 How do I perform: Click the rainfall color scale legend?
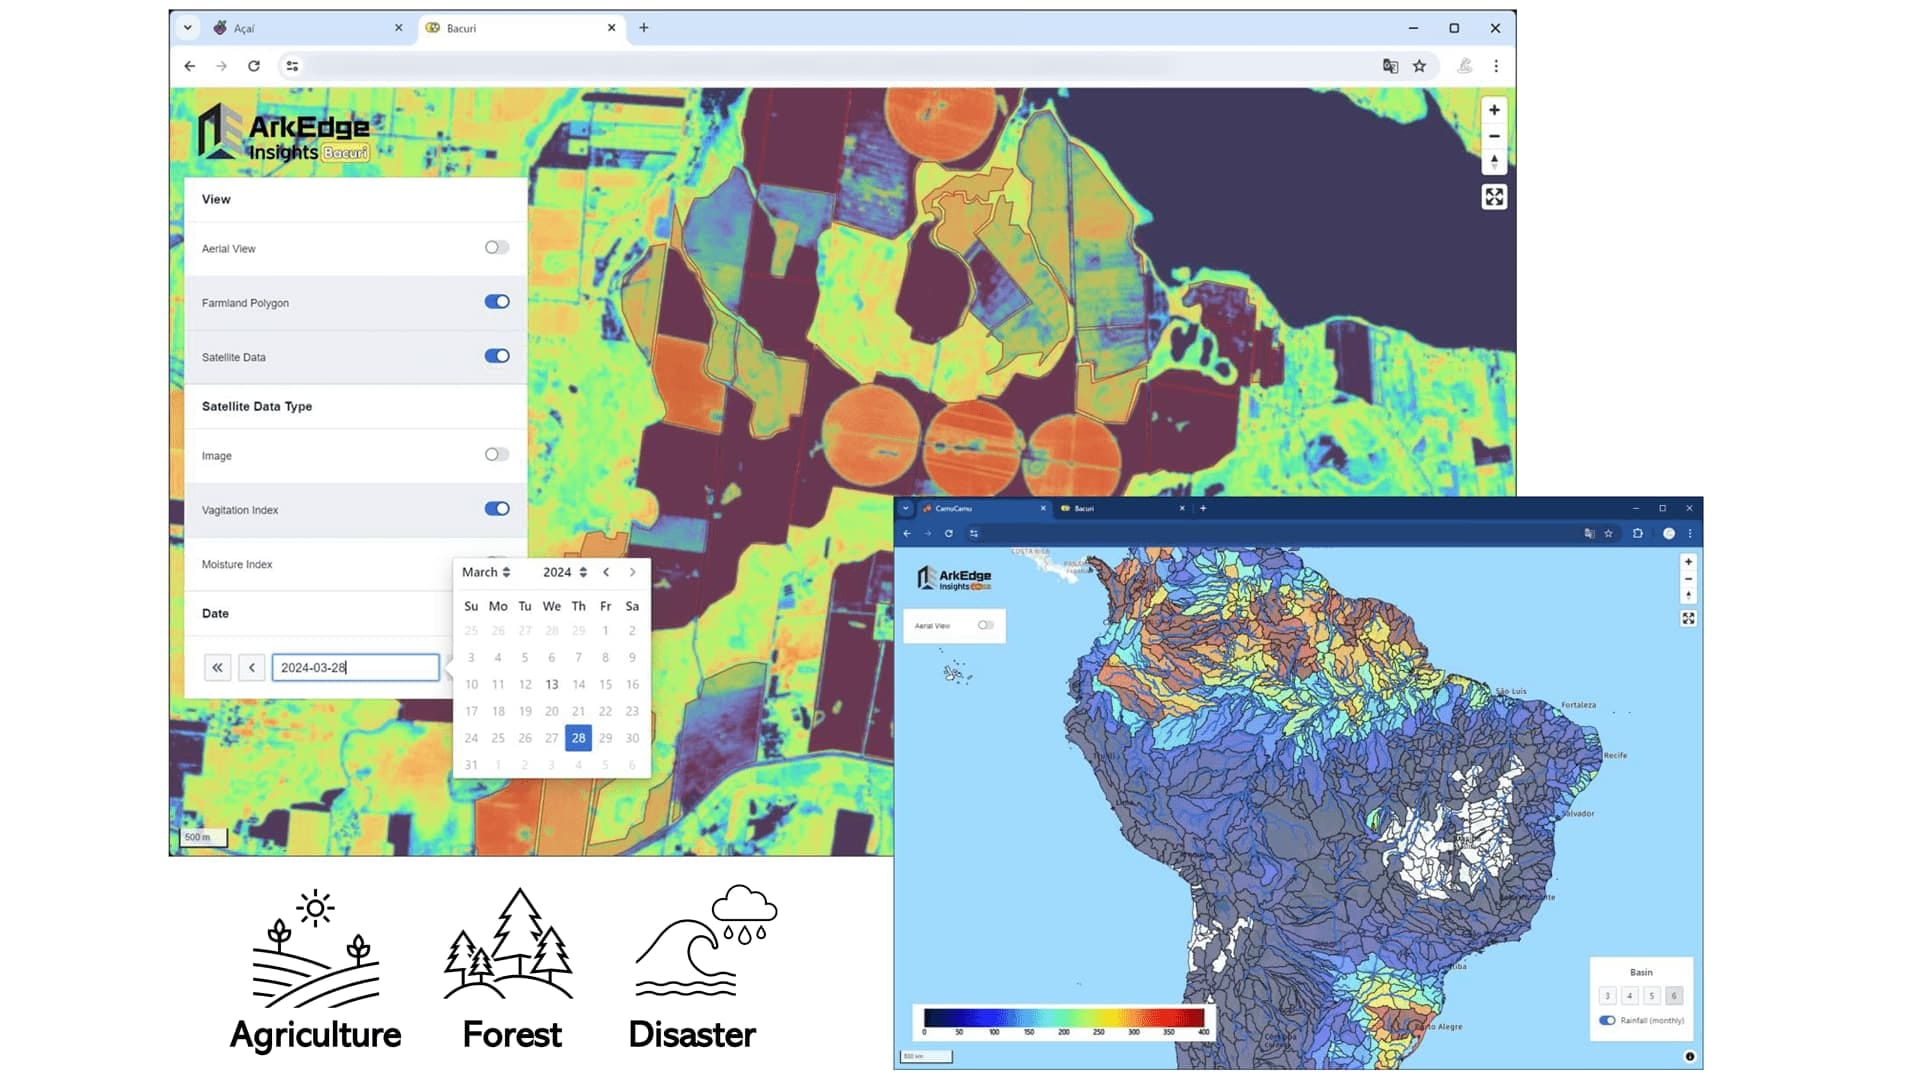click(x=1064, y=1020)
